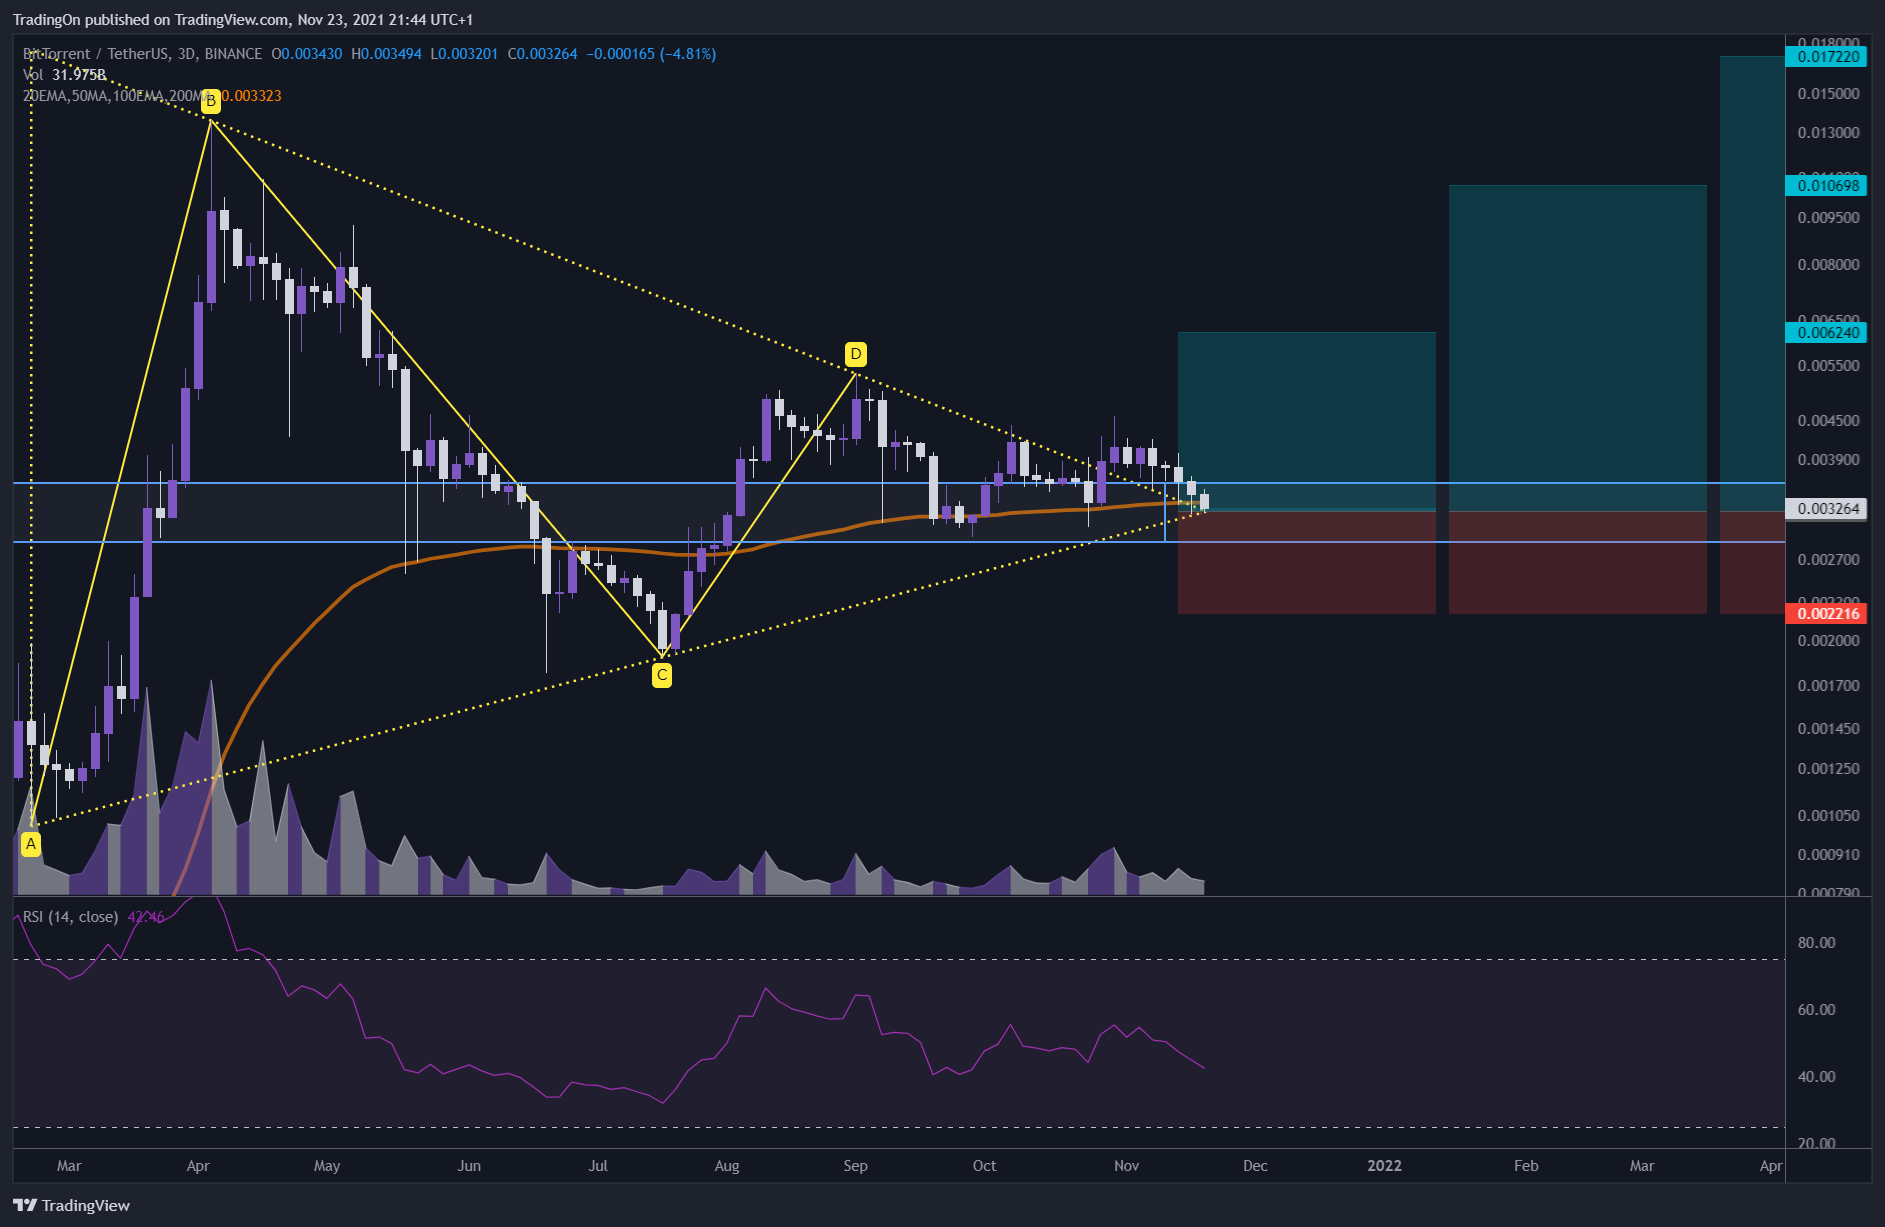The image size is (1885, 1227).
Task: Select the 0.017220 target price label
Action: click(1826, 57)
